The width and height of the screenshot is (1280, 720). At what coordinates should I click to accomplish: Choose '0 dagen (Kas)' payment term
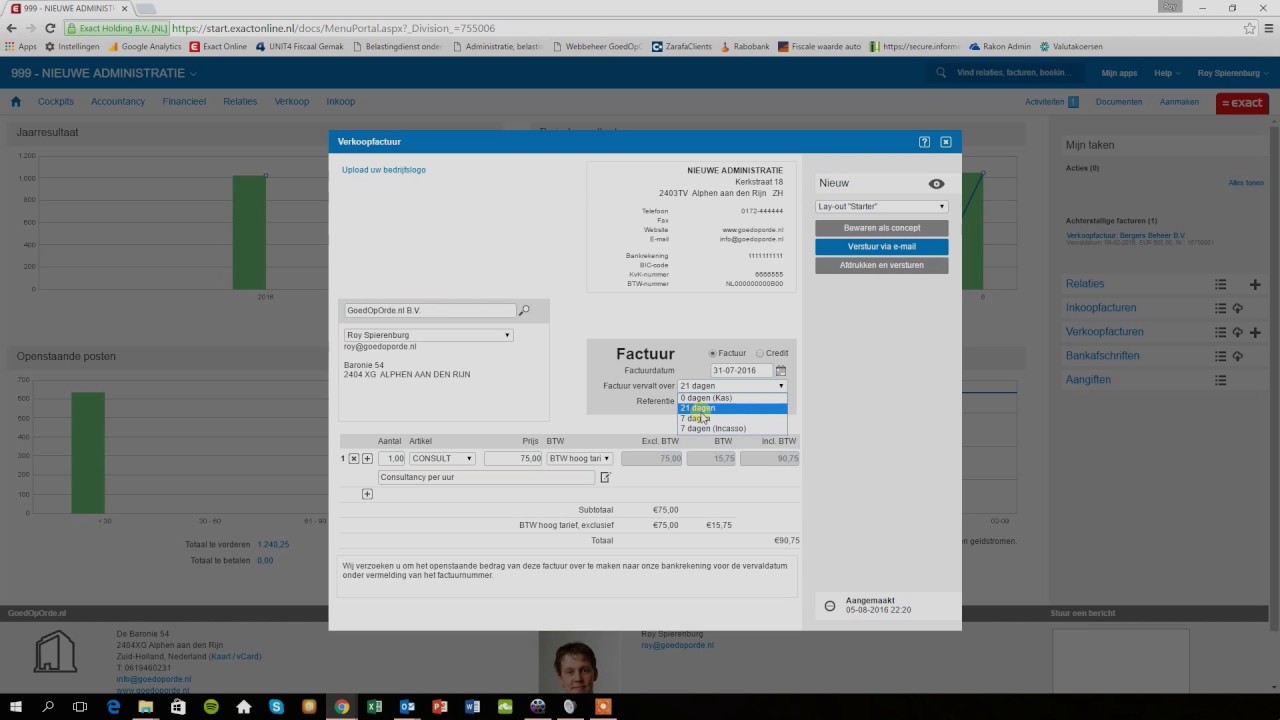click(x=733, y=398)
